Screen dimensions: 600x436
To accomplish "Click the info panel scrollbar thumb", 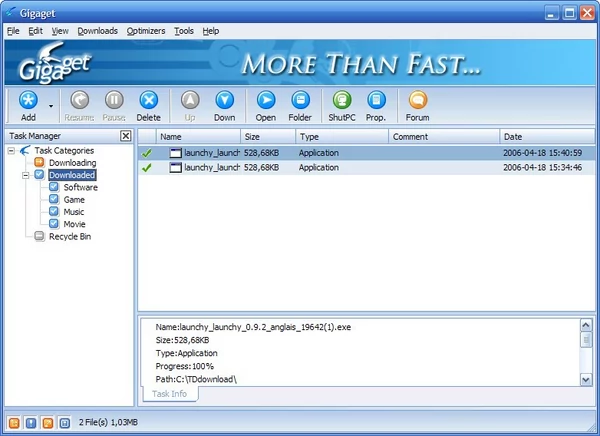I will point(586,340).
